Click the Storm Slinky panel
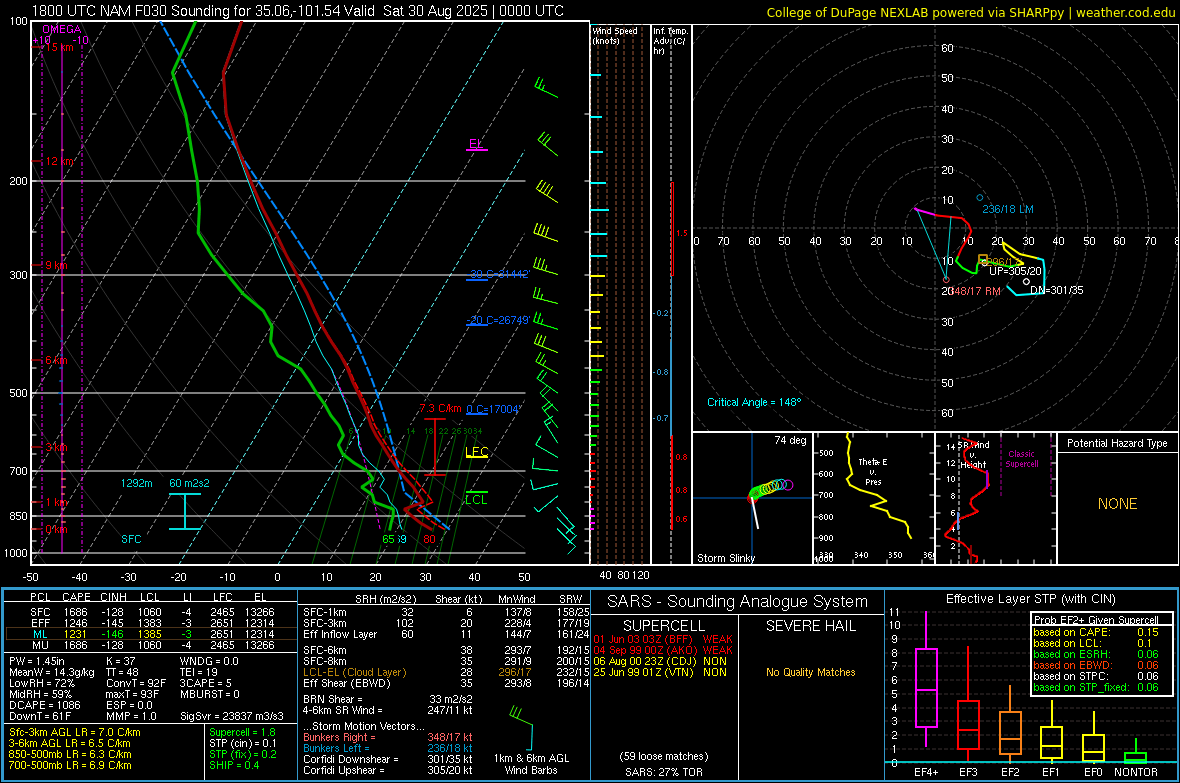Image resolution: width=1180 pixels, height=783 pixels. point(753,498)
